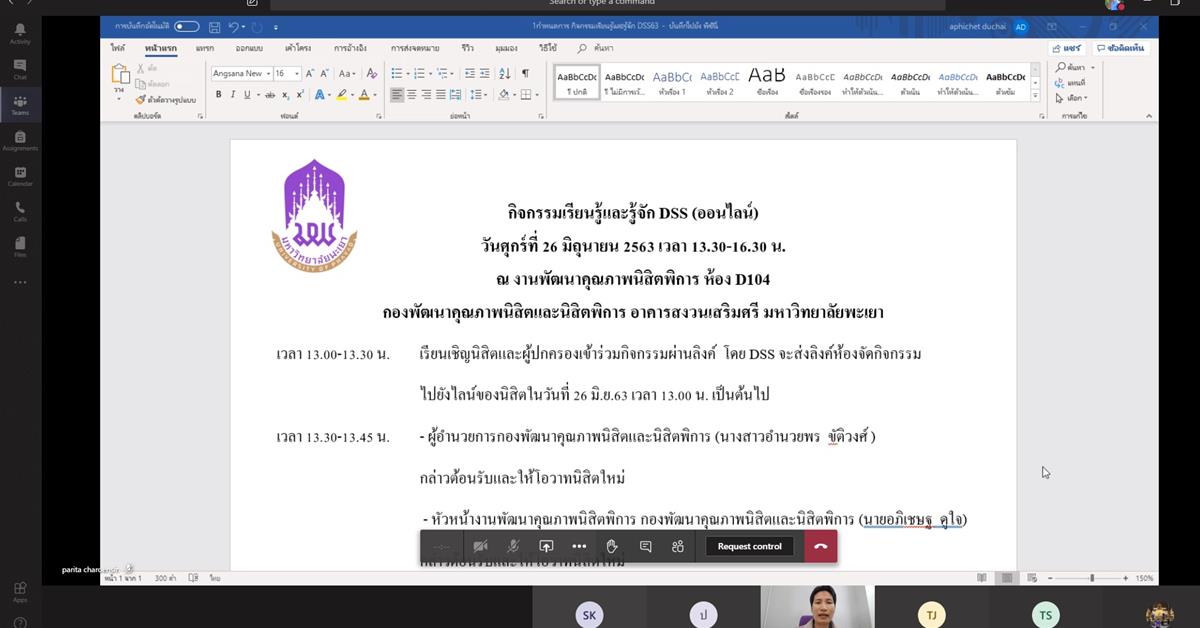Toggle Italic formatting
Screen dimensions: 1200x628
click(x=233, y=95)
